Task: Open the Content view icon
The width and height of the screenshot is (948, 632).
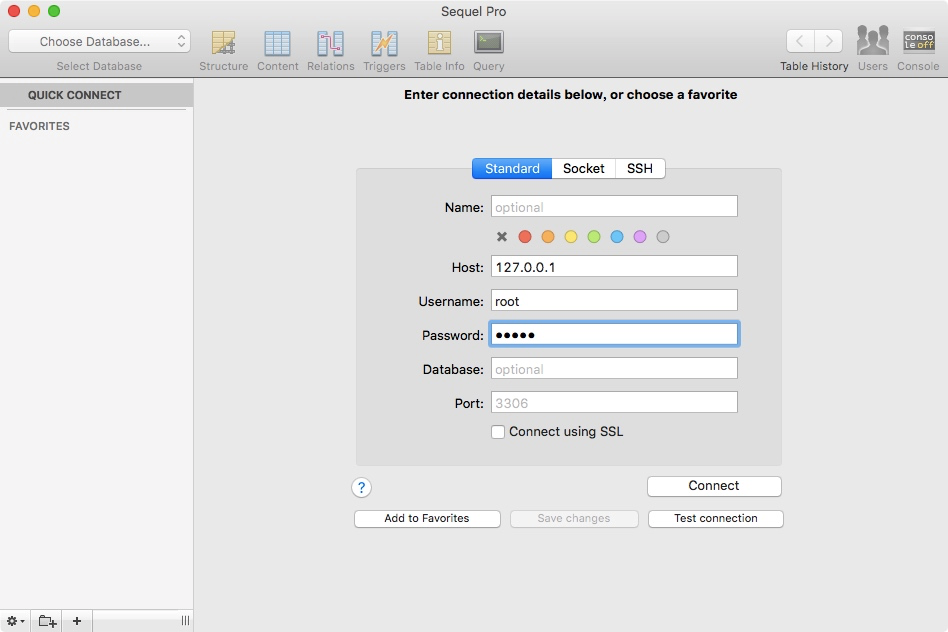Action: coord(277,43)
